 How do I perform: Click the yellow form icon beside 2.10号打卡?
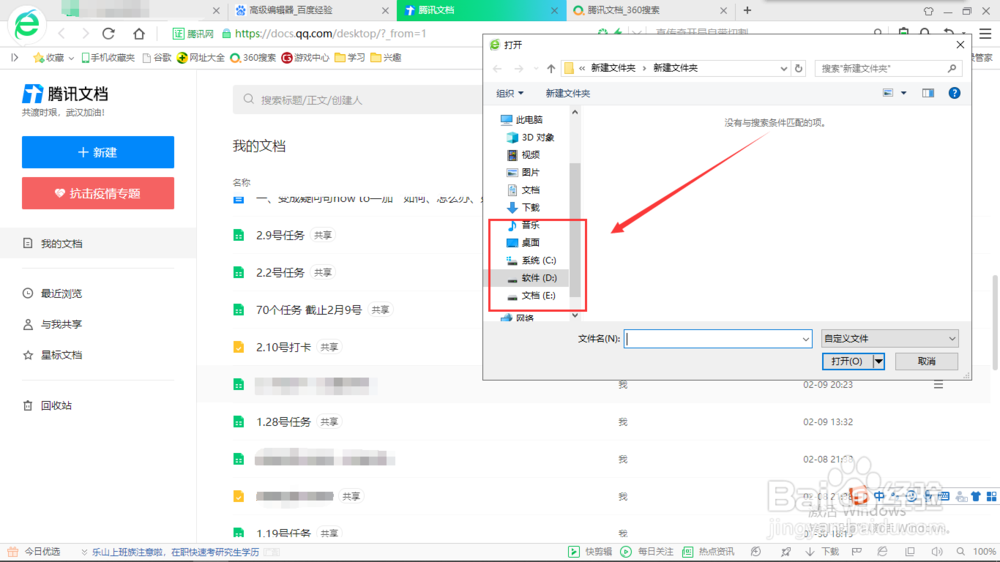click(x=239, y=347)
